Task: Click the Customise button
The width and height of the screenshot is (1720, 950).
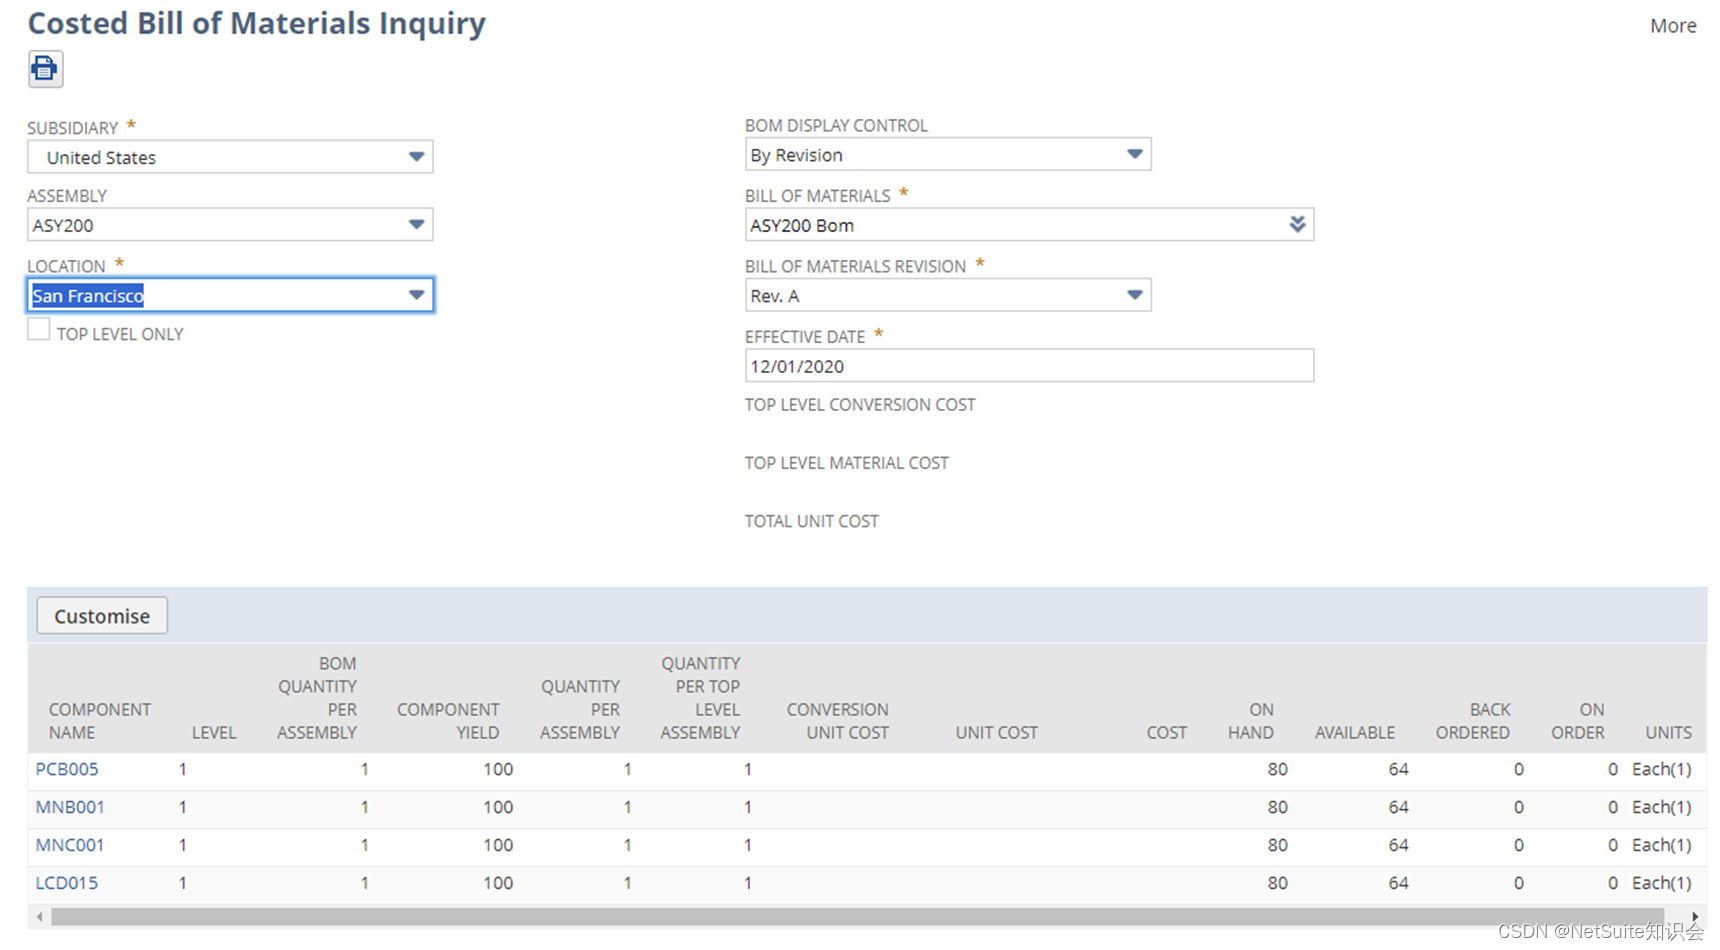Action: point(102,616)
